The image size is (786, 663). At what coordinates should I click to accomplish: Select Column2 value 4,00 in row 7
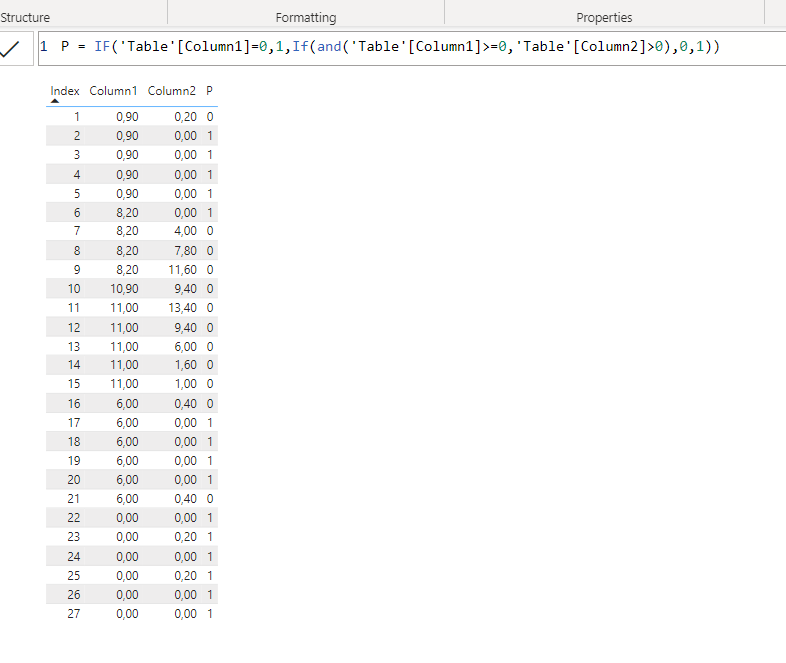click(185, 231)
